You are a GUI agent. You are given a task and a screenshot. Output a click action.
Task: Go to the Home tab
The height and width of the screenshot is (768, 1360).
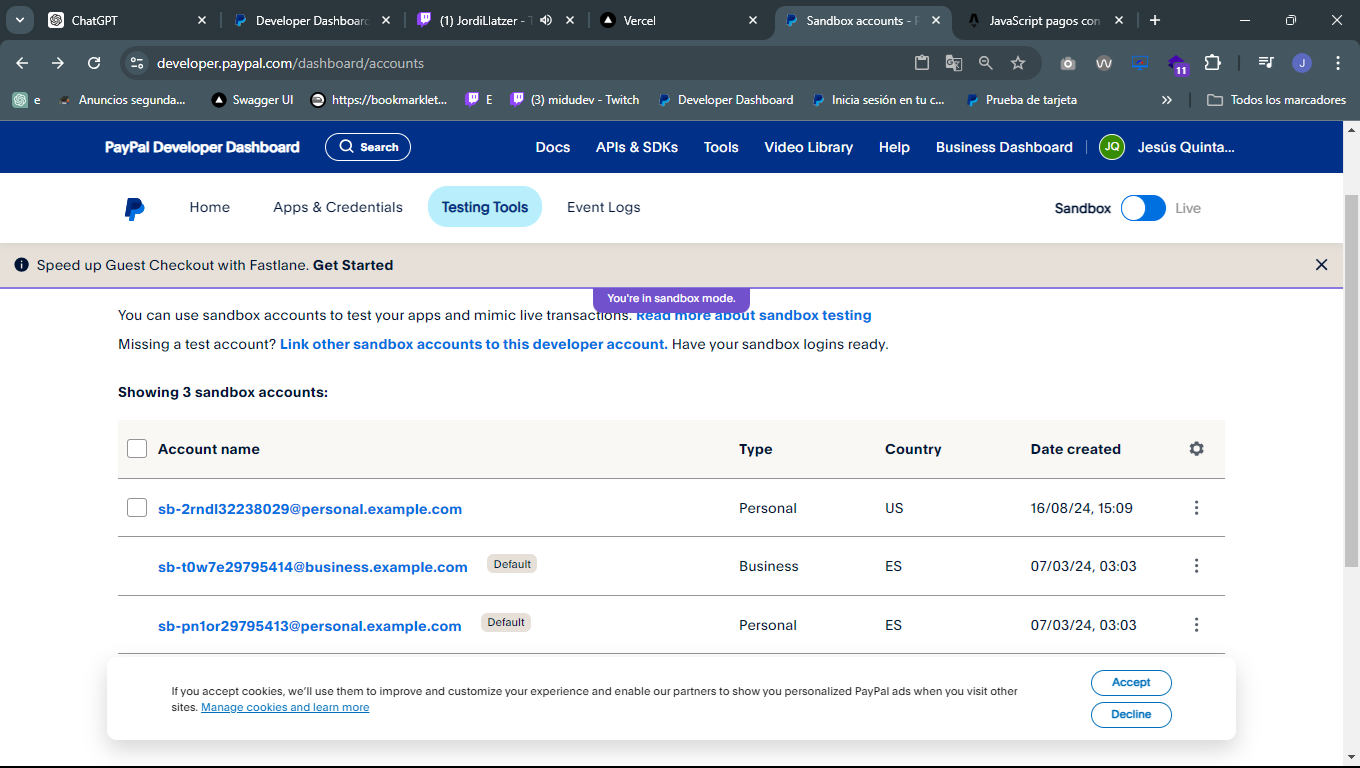[x=210, y=207]
